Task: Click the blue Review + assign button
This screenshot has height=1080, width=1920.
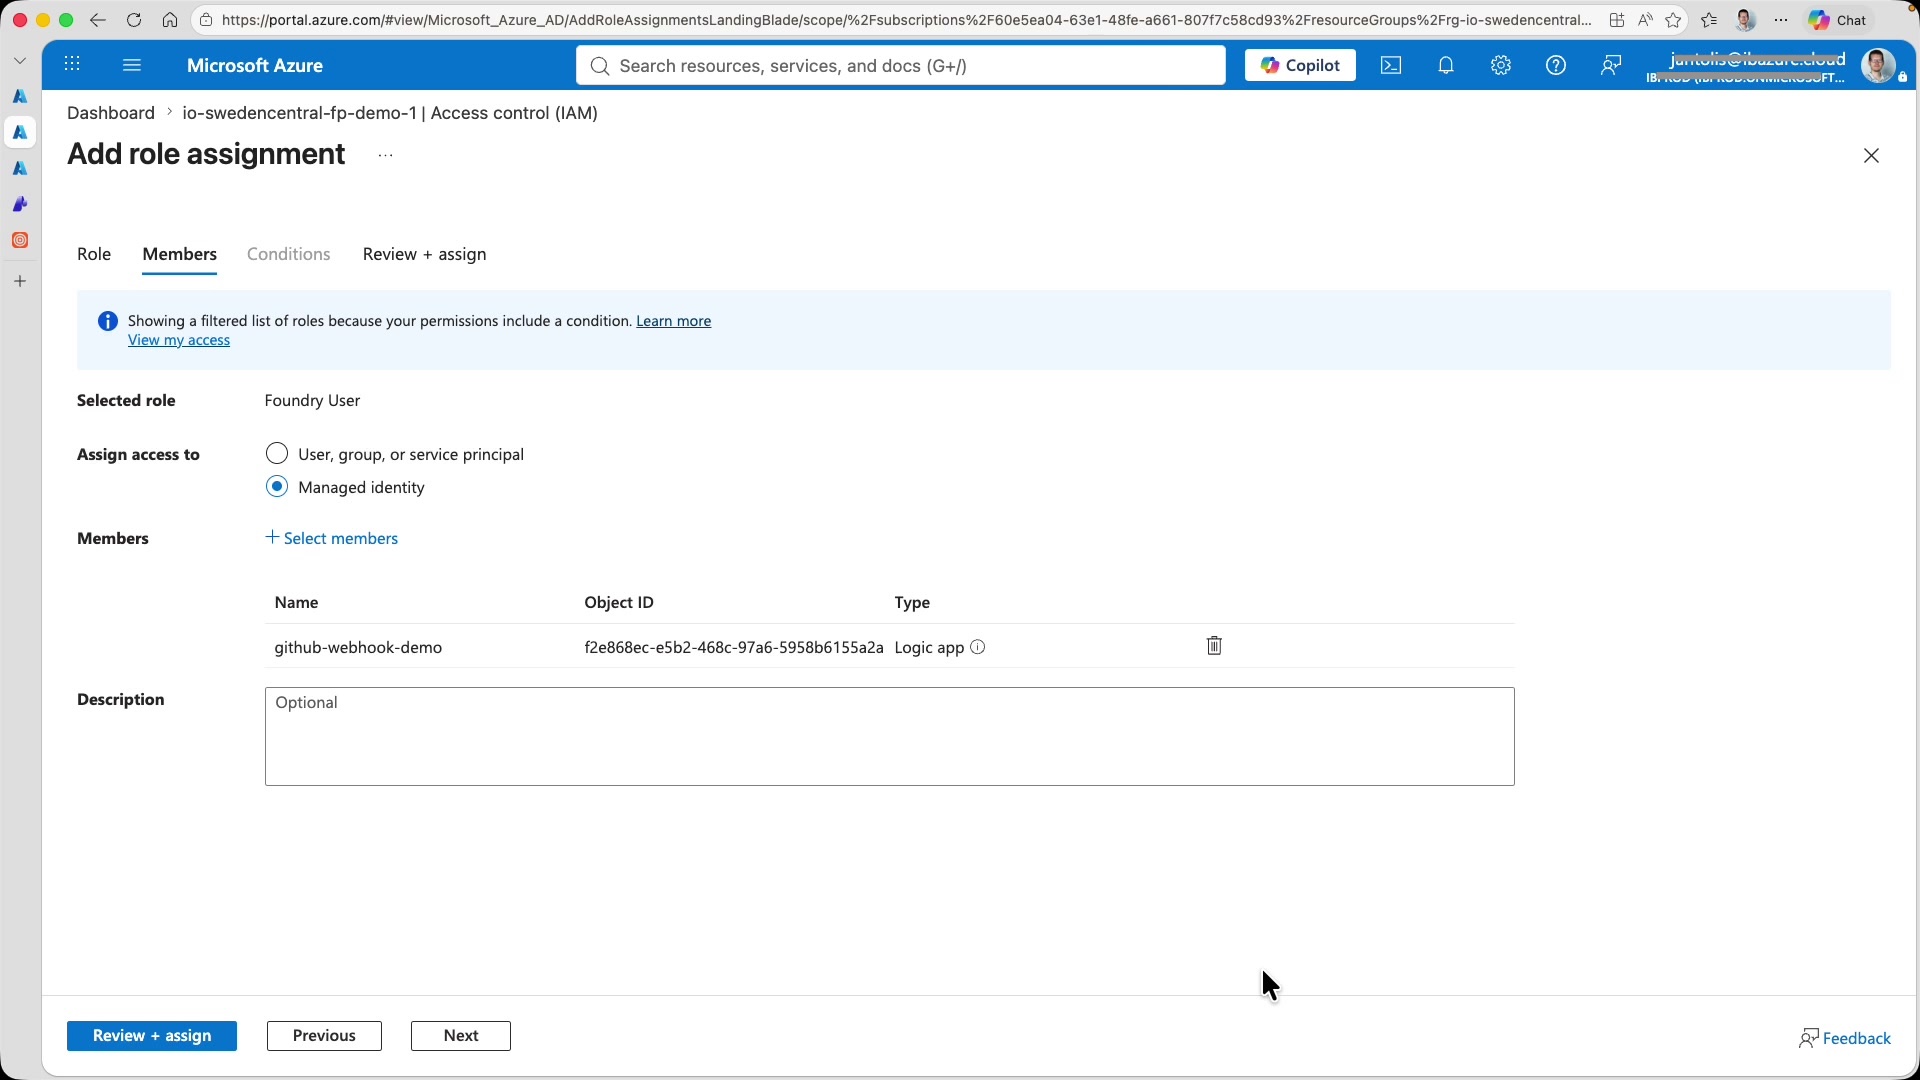Action: point(152,1036)
